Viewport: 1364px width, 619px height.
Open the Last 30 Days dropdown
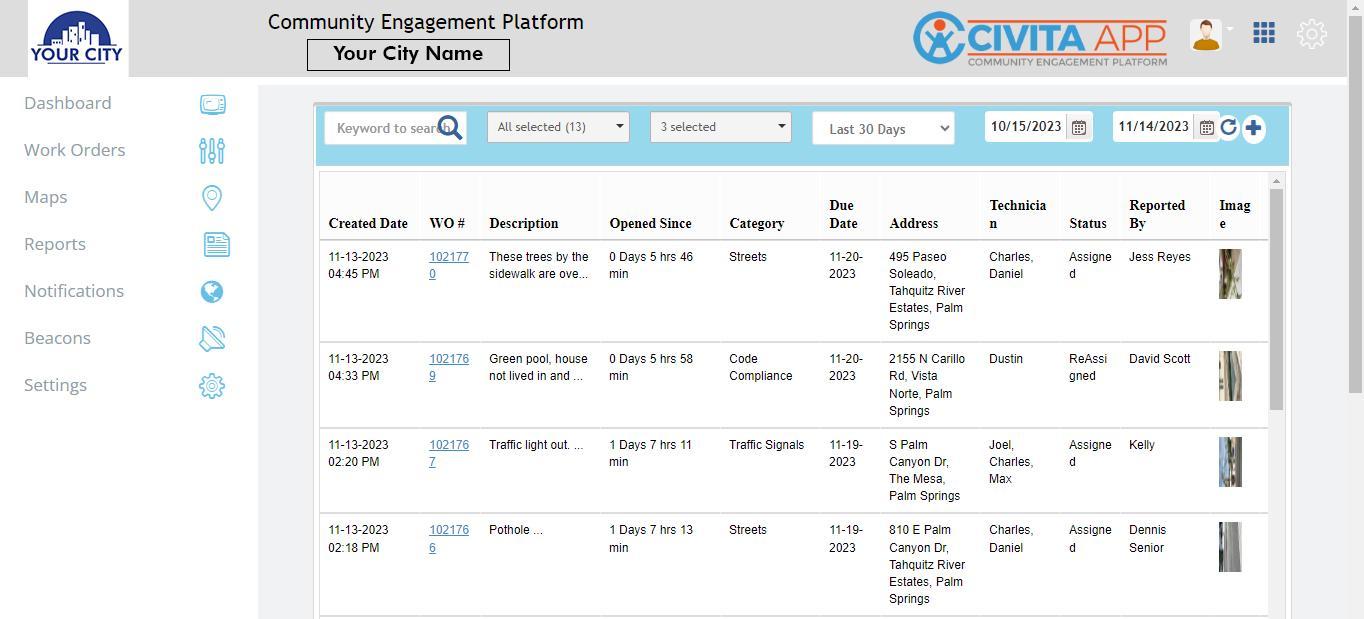883,128
